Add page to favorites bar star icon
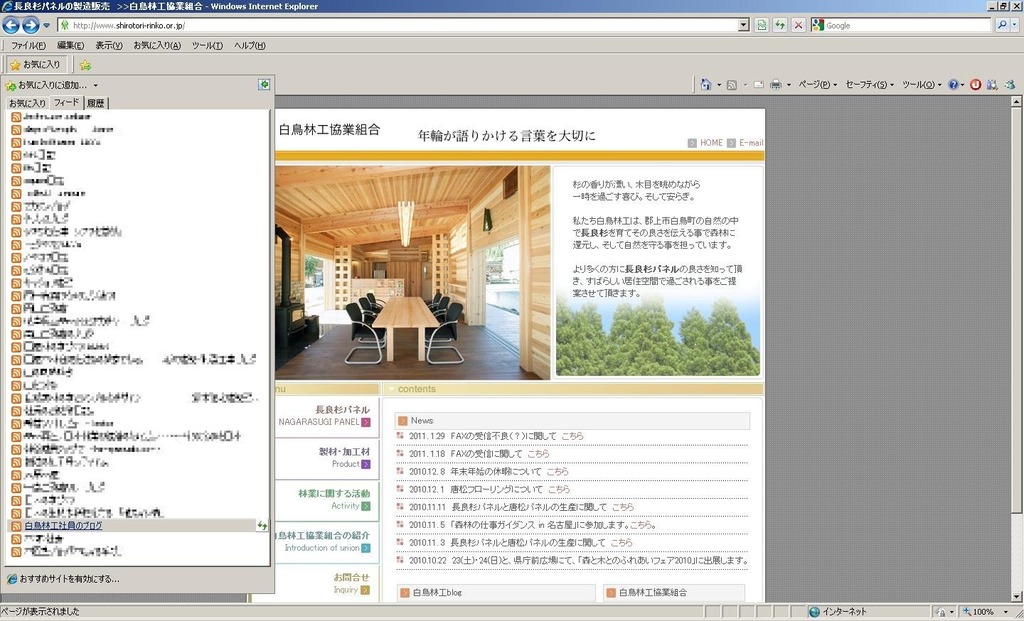Screen dimensions: 1024x621 85,65
